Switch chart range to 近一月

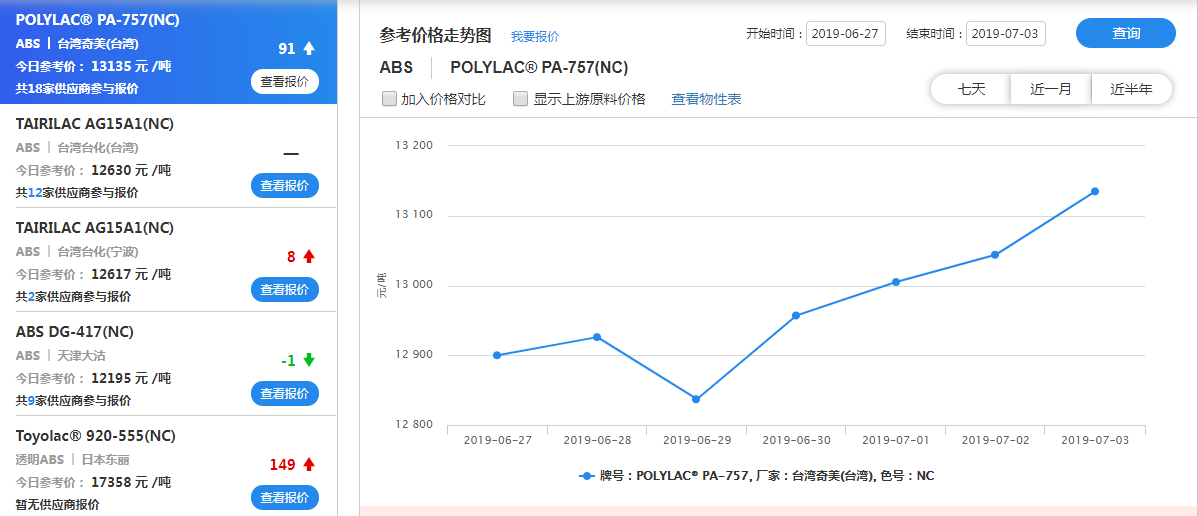1051,89
